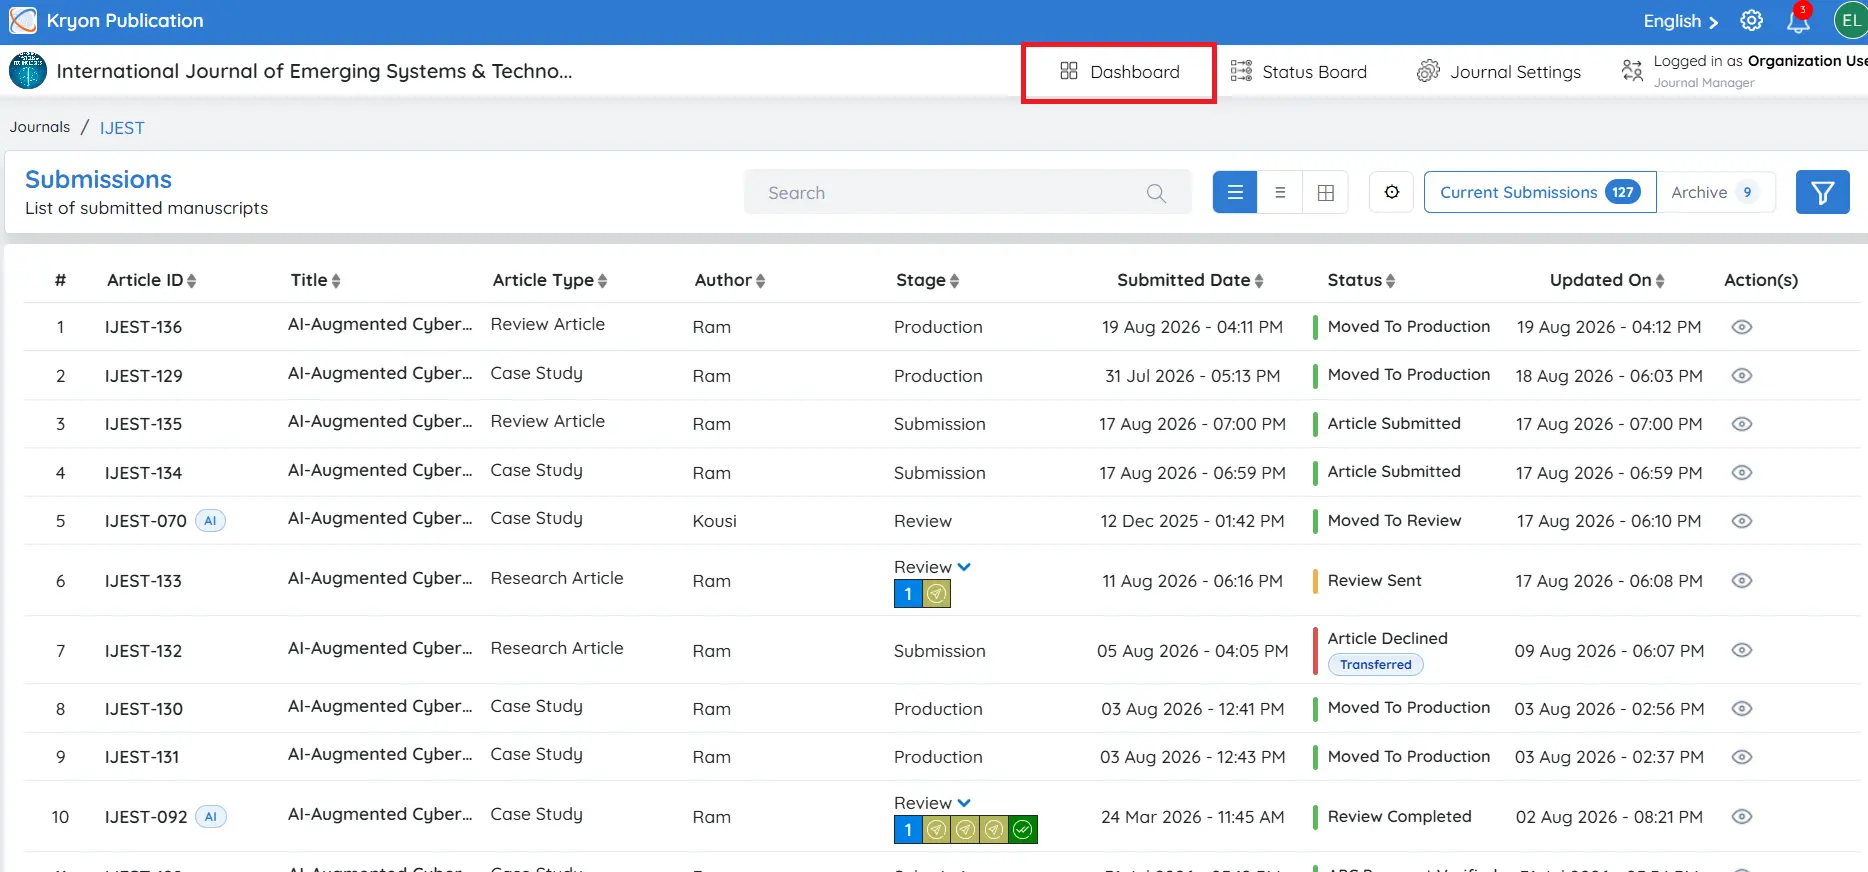Click the AI badge on IJEST-070
This screenshot has width=1868, height=872.
[210, 521]
